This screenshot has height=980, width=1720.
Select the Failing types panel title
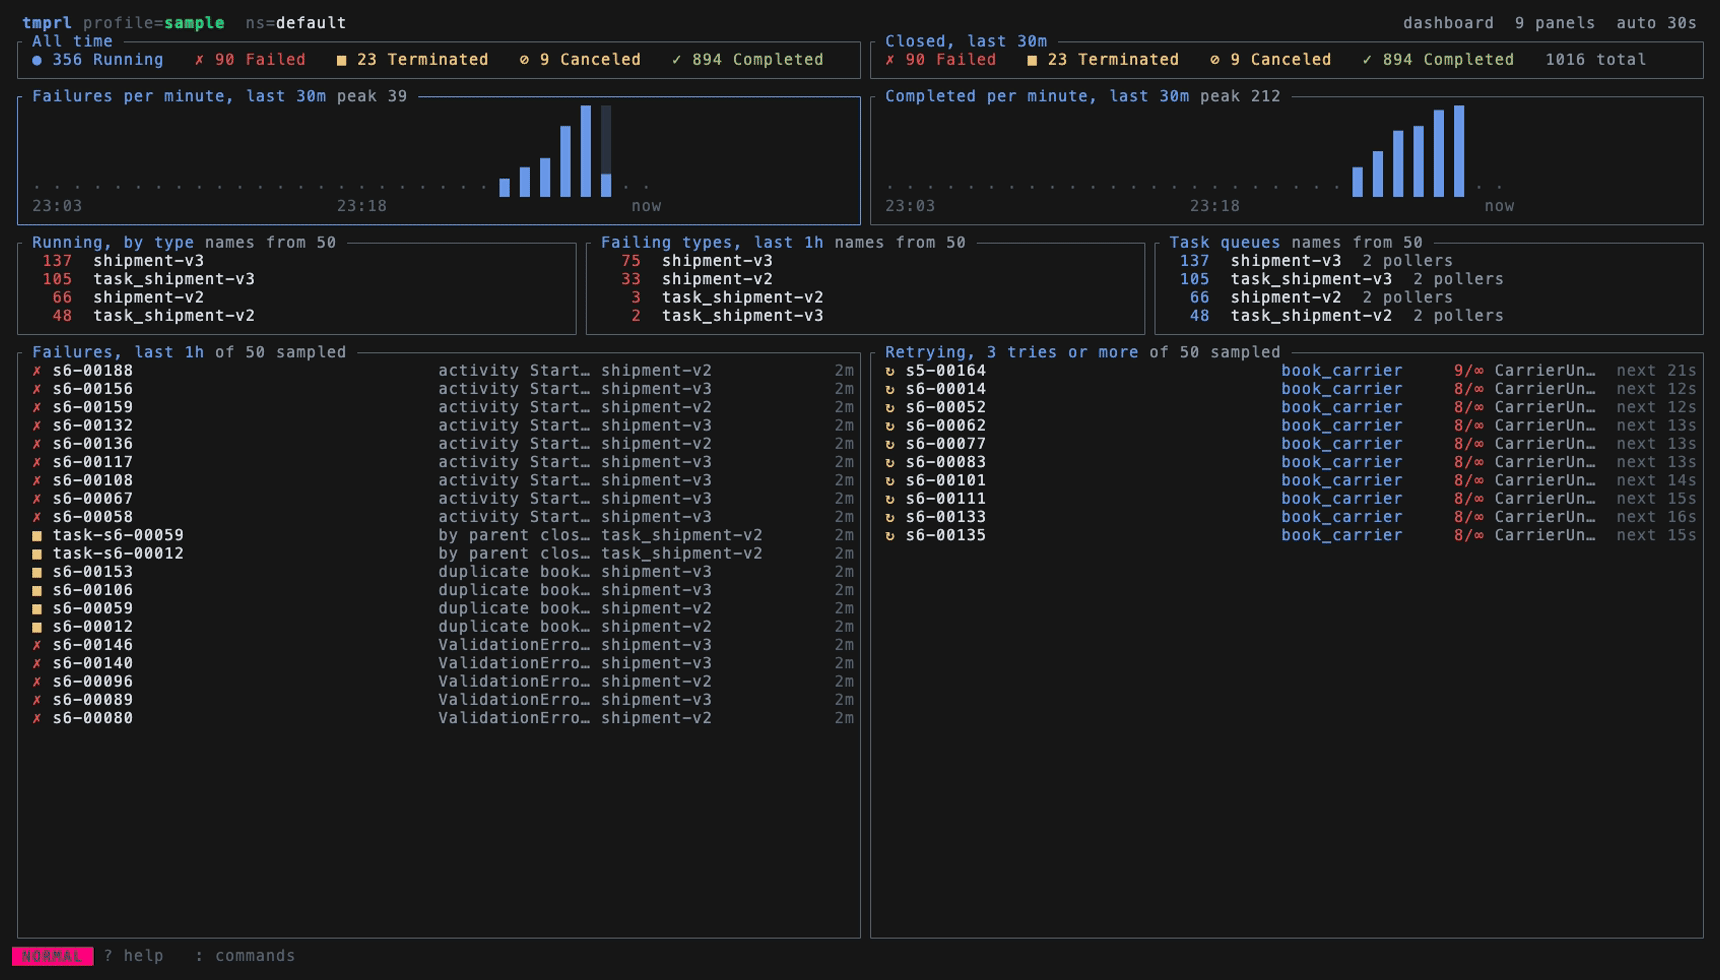point(712,242)
